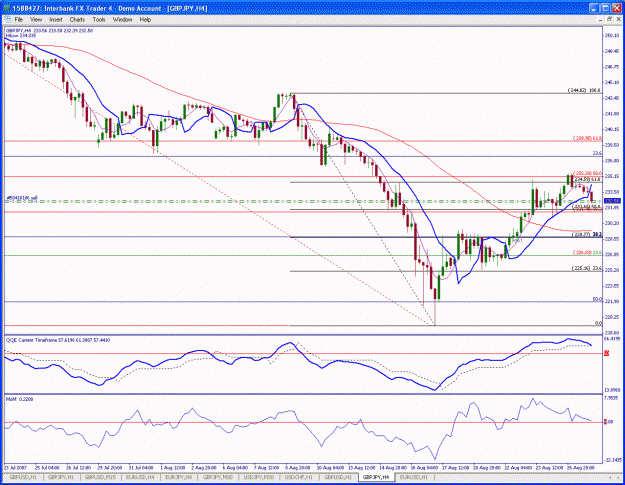Viewport: 625px width, 485px height.
Task: Open the View menu
Action: pyautogui.click(x=36, y=20)
